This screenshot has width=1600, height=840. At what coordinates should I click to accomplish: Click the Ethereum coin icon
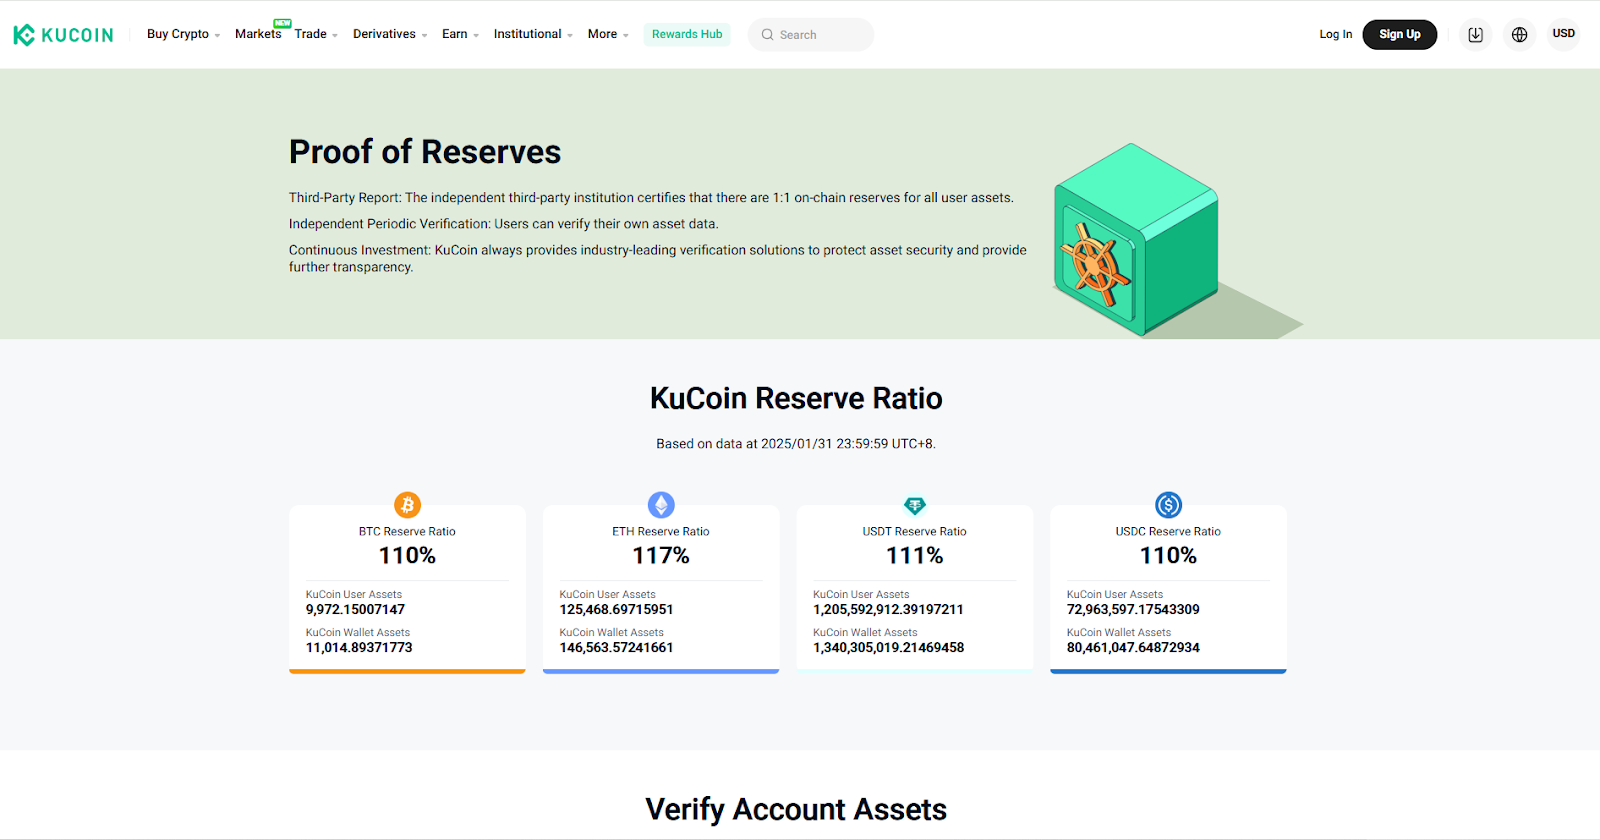tap(661, 505)
